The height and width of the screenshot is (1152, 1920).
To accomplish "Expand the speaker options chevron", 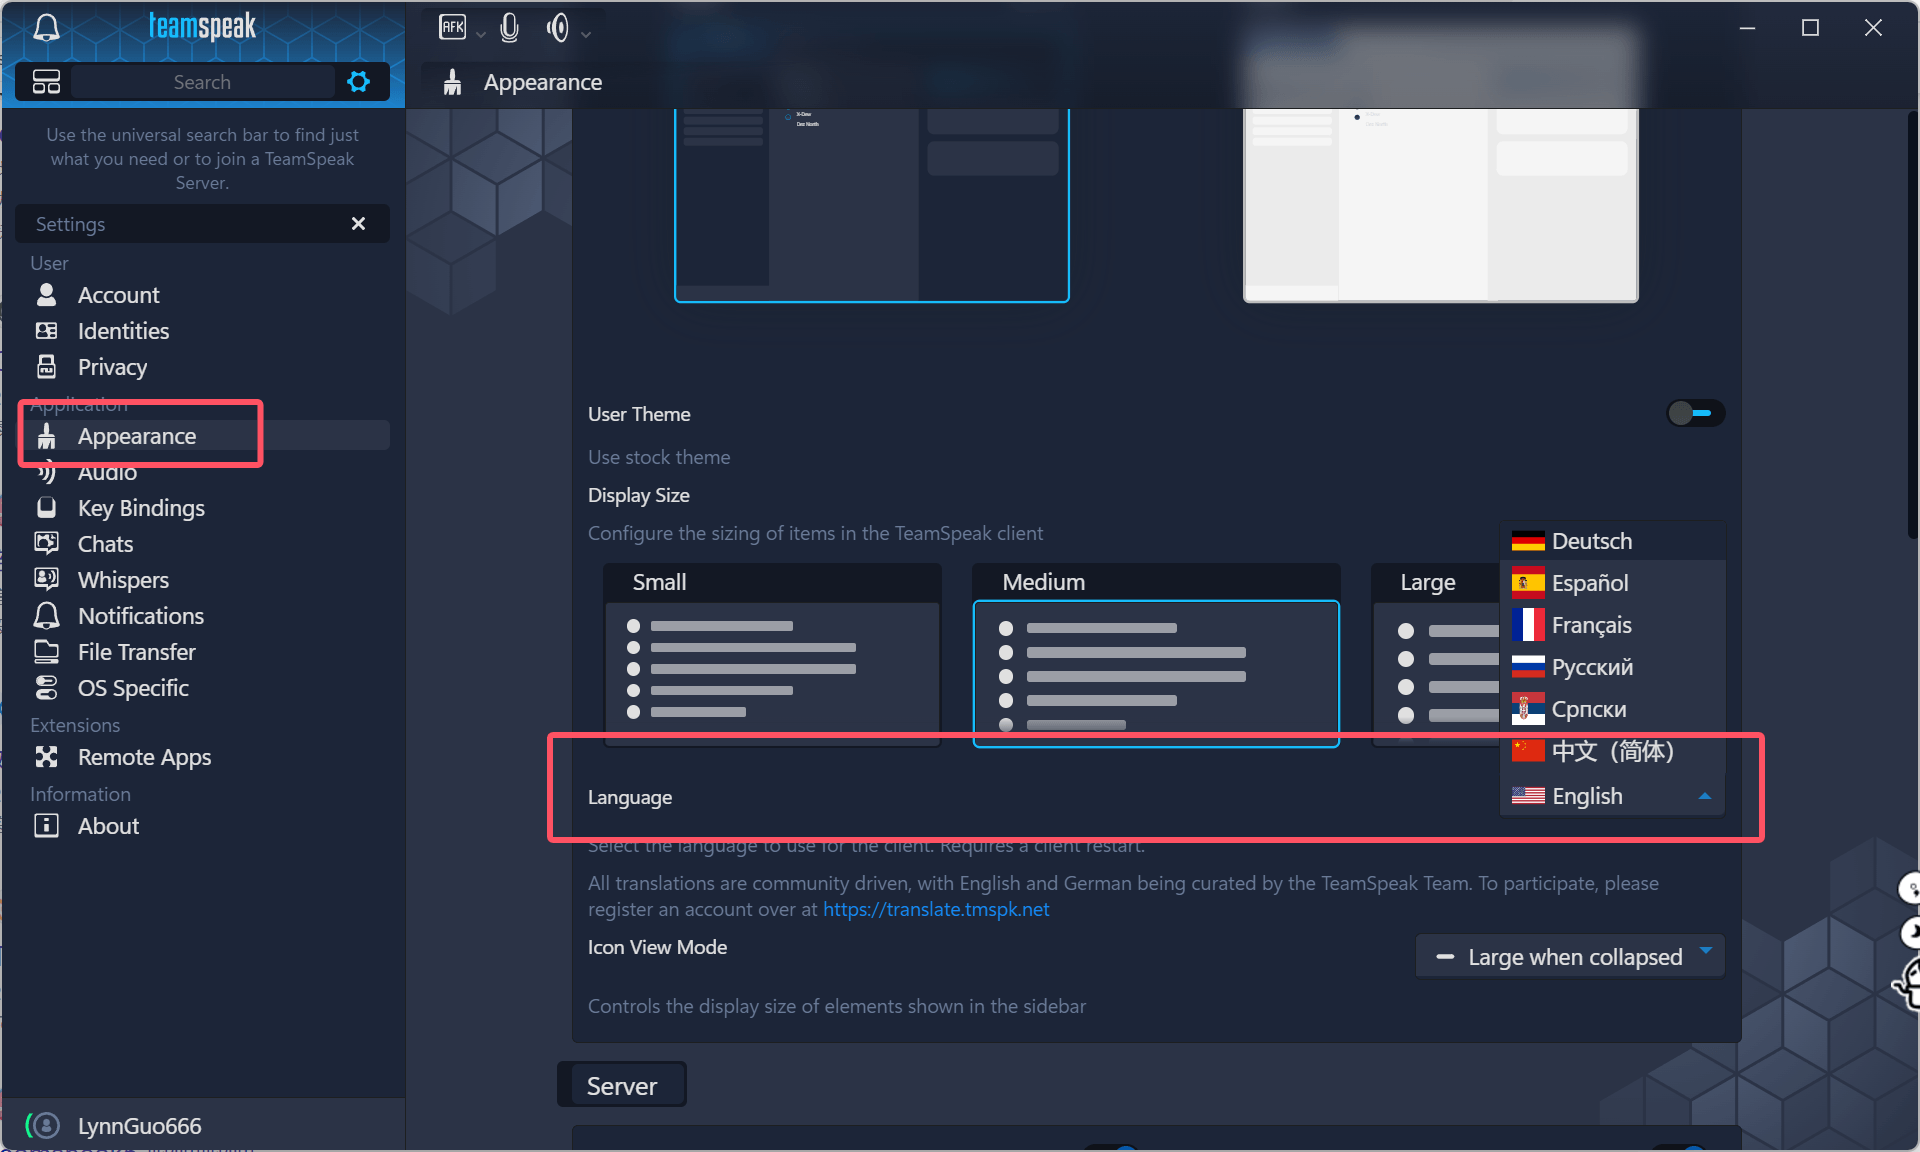I will pos(586,34).
